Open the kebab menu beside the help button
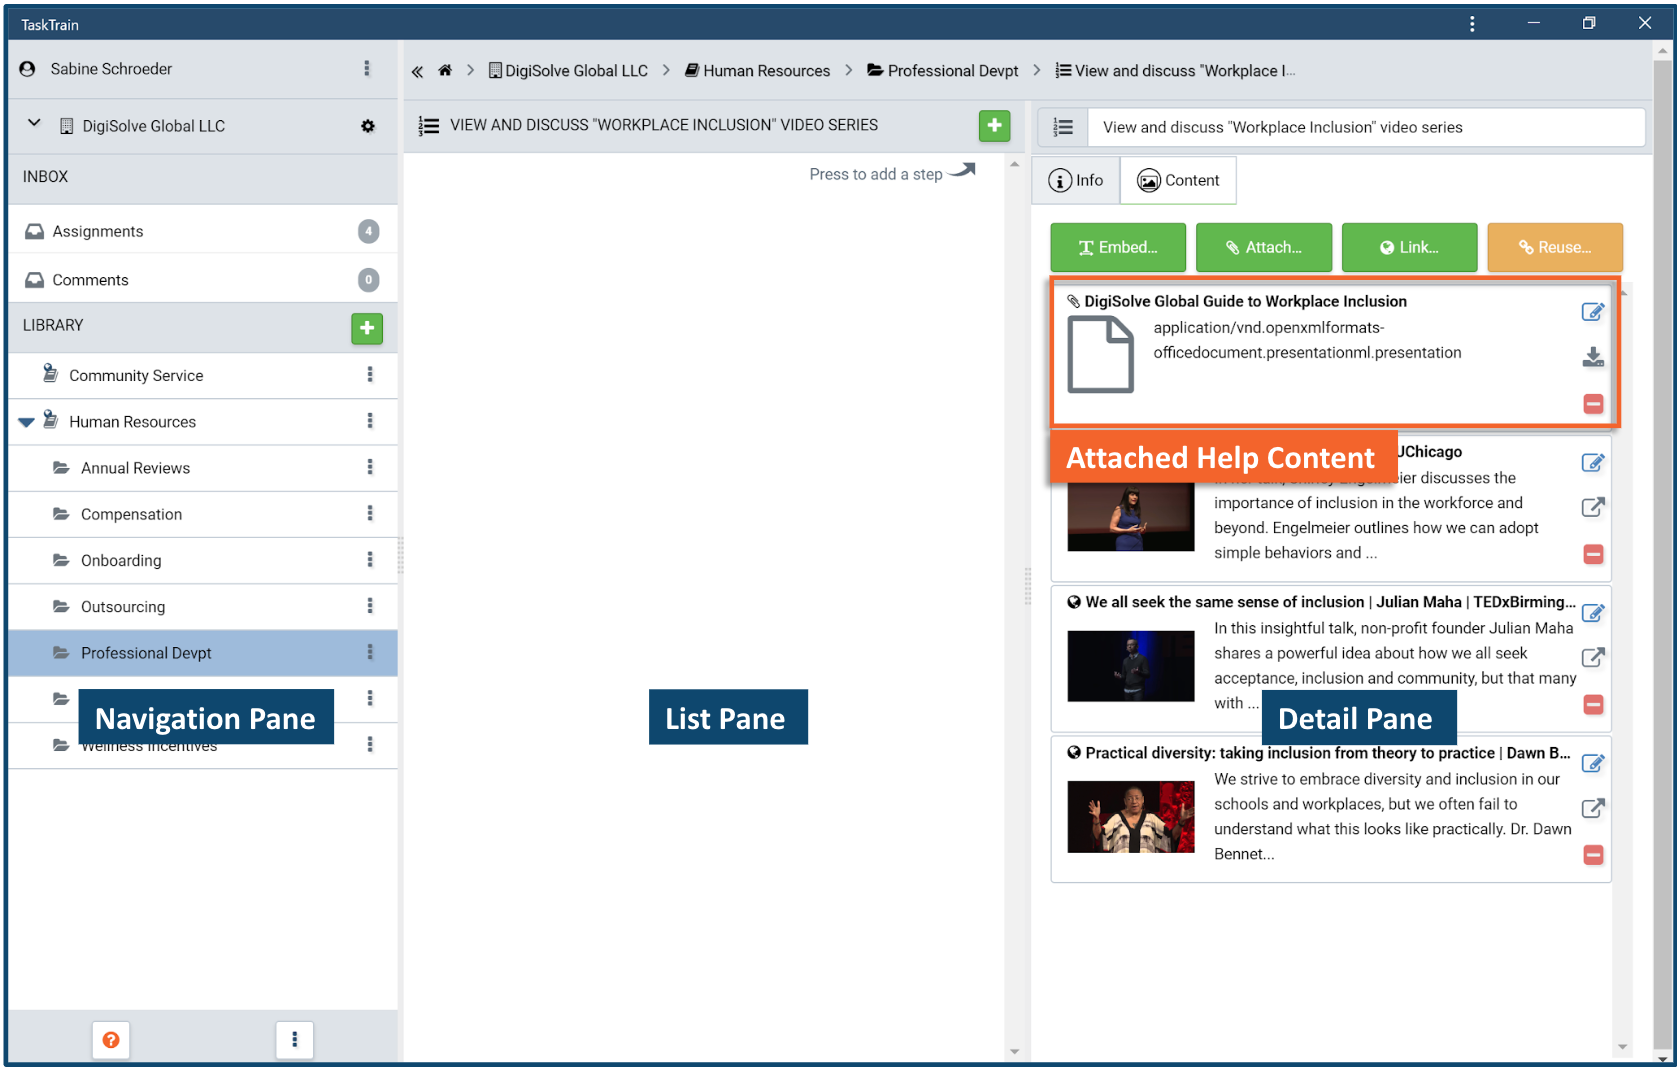The width and height of the screenshot is (1677, 1068). click(x=294, y=1040)
